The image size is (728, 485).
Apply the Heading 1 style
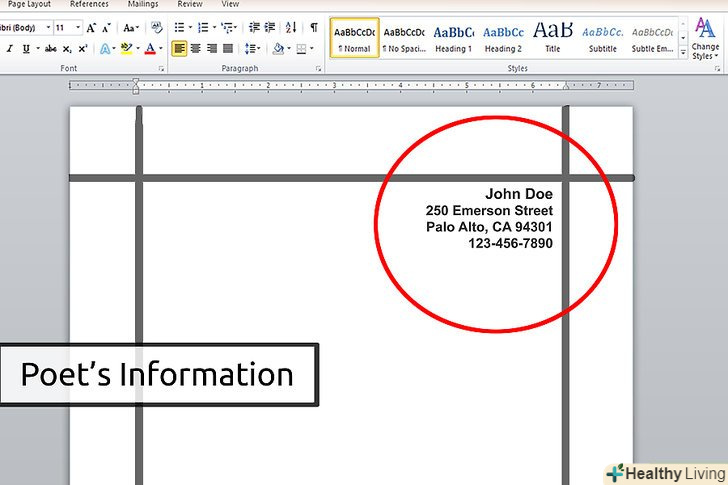[x=454, y=39]
